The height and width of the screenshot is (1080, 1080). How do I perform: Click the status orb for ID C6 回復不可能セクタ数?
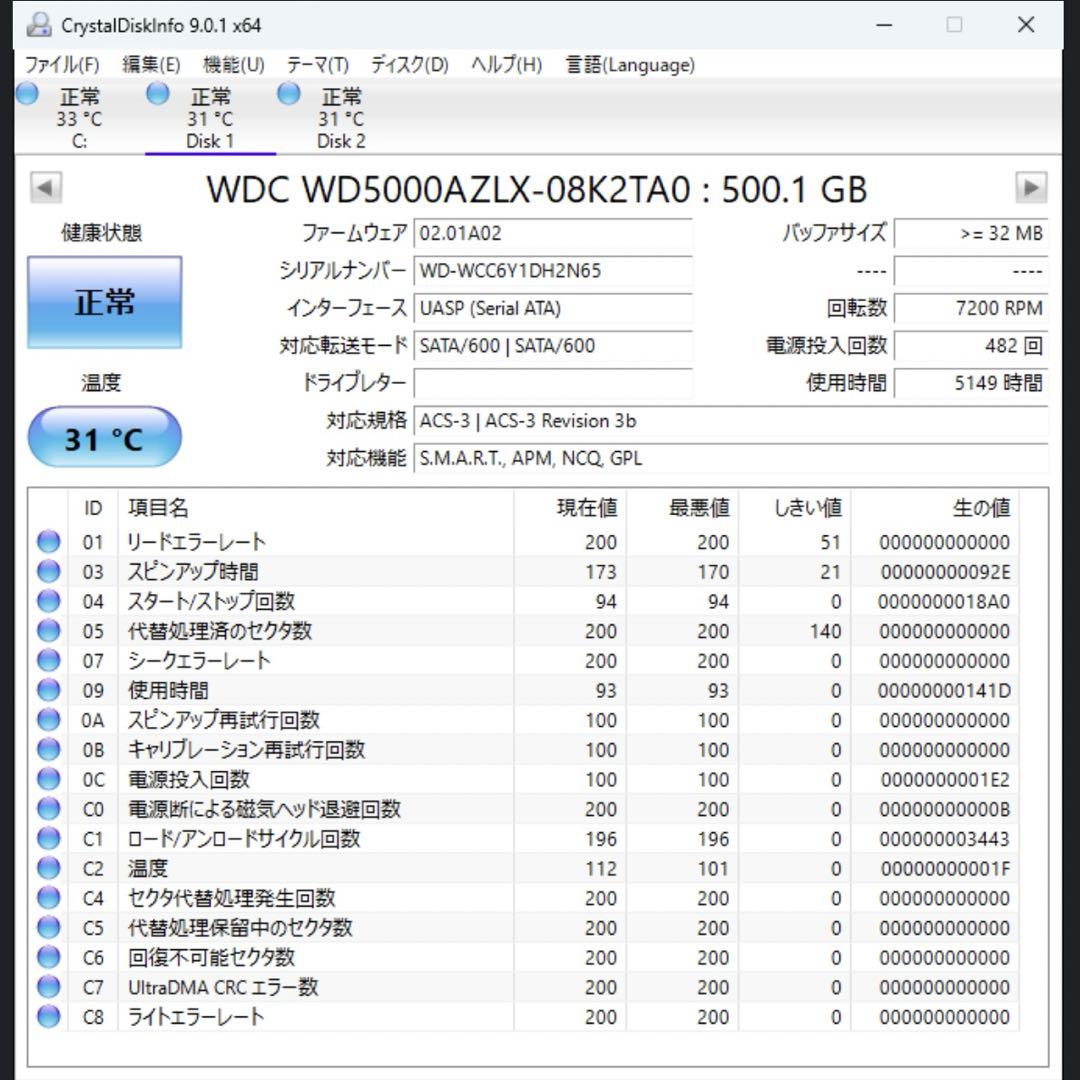[x=48, y=957]
